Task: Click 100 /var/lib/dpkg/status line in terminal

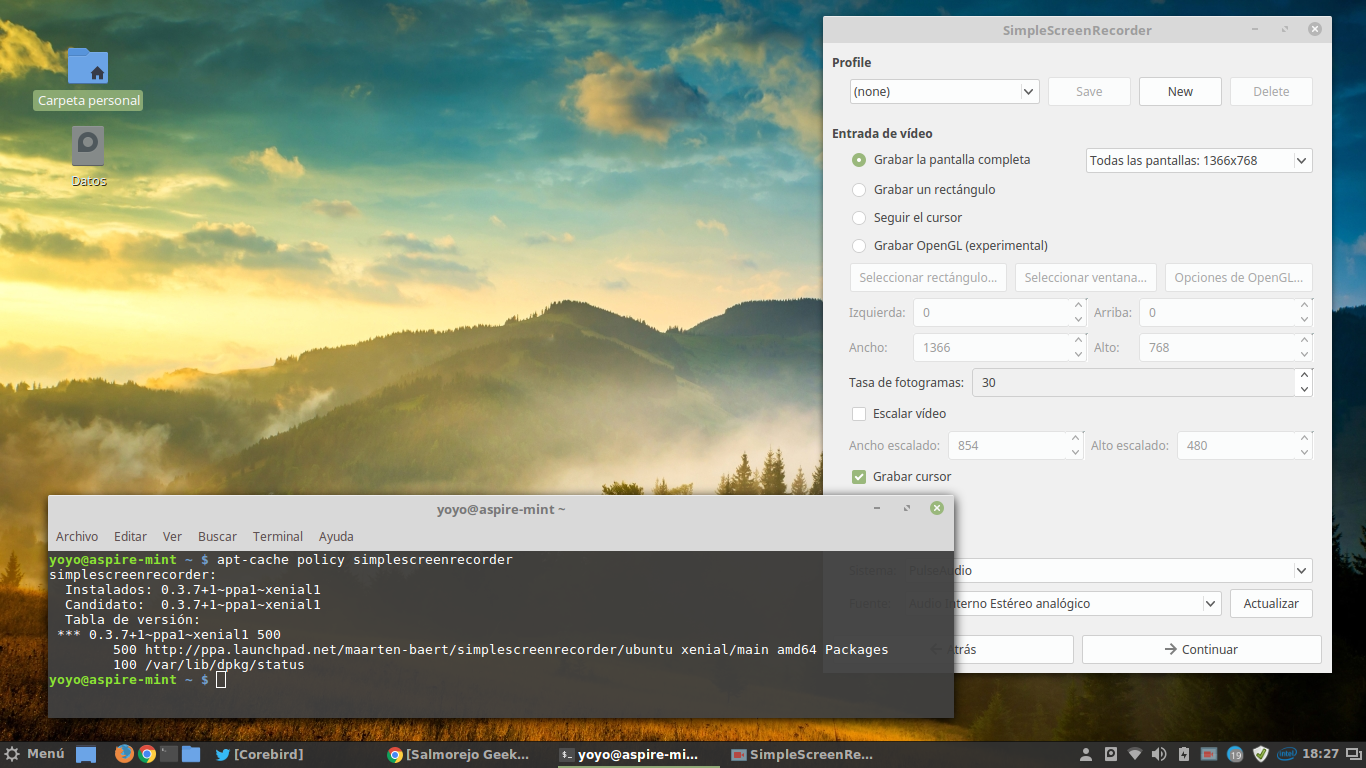Action: coord(209,665)
